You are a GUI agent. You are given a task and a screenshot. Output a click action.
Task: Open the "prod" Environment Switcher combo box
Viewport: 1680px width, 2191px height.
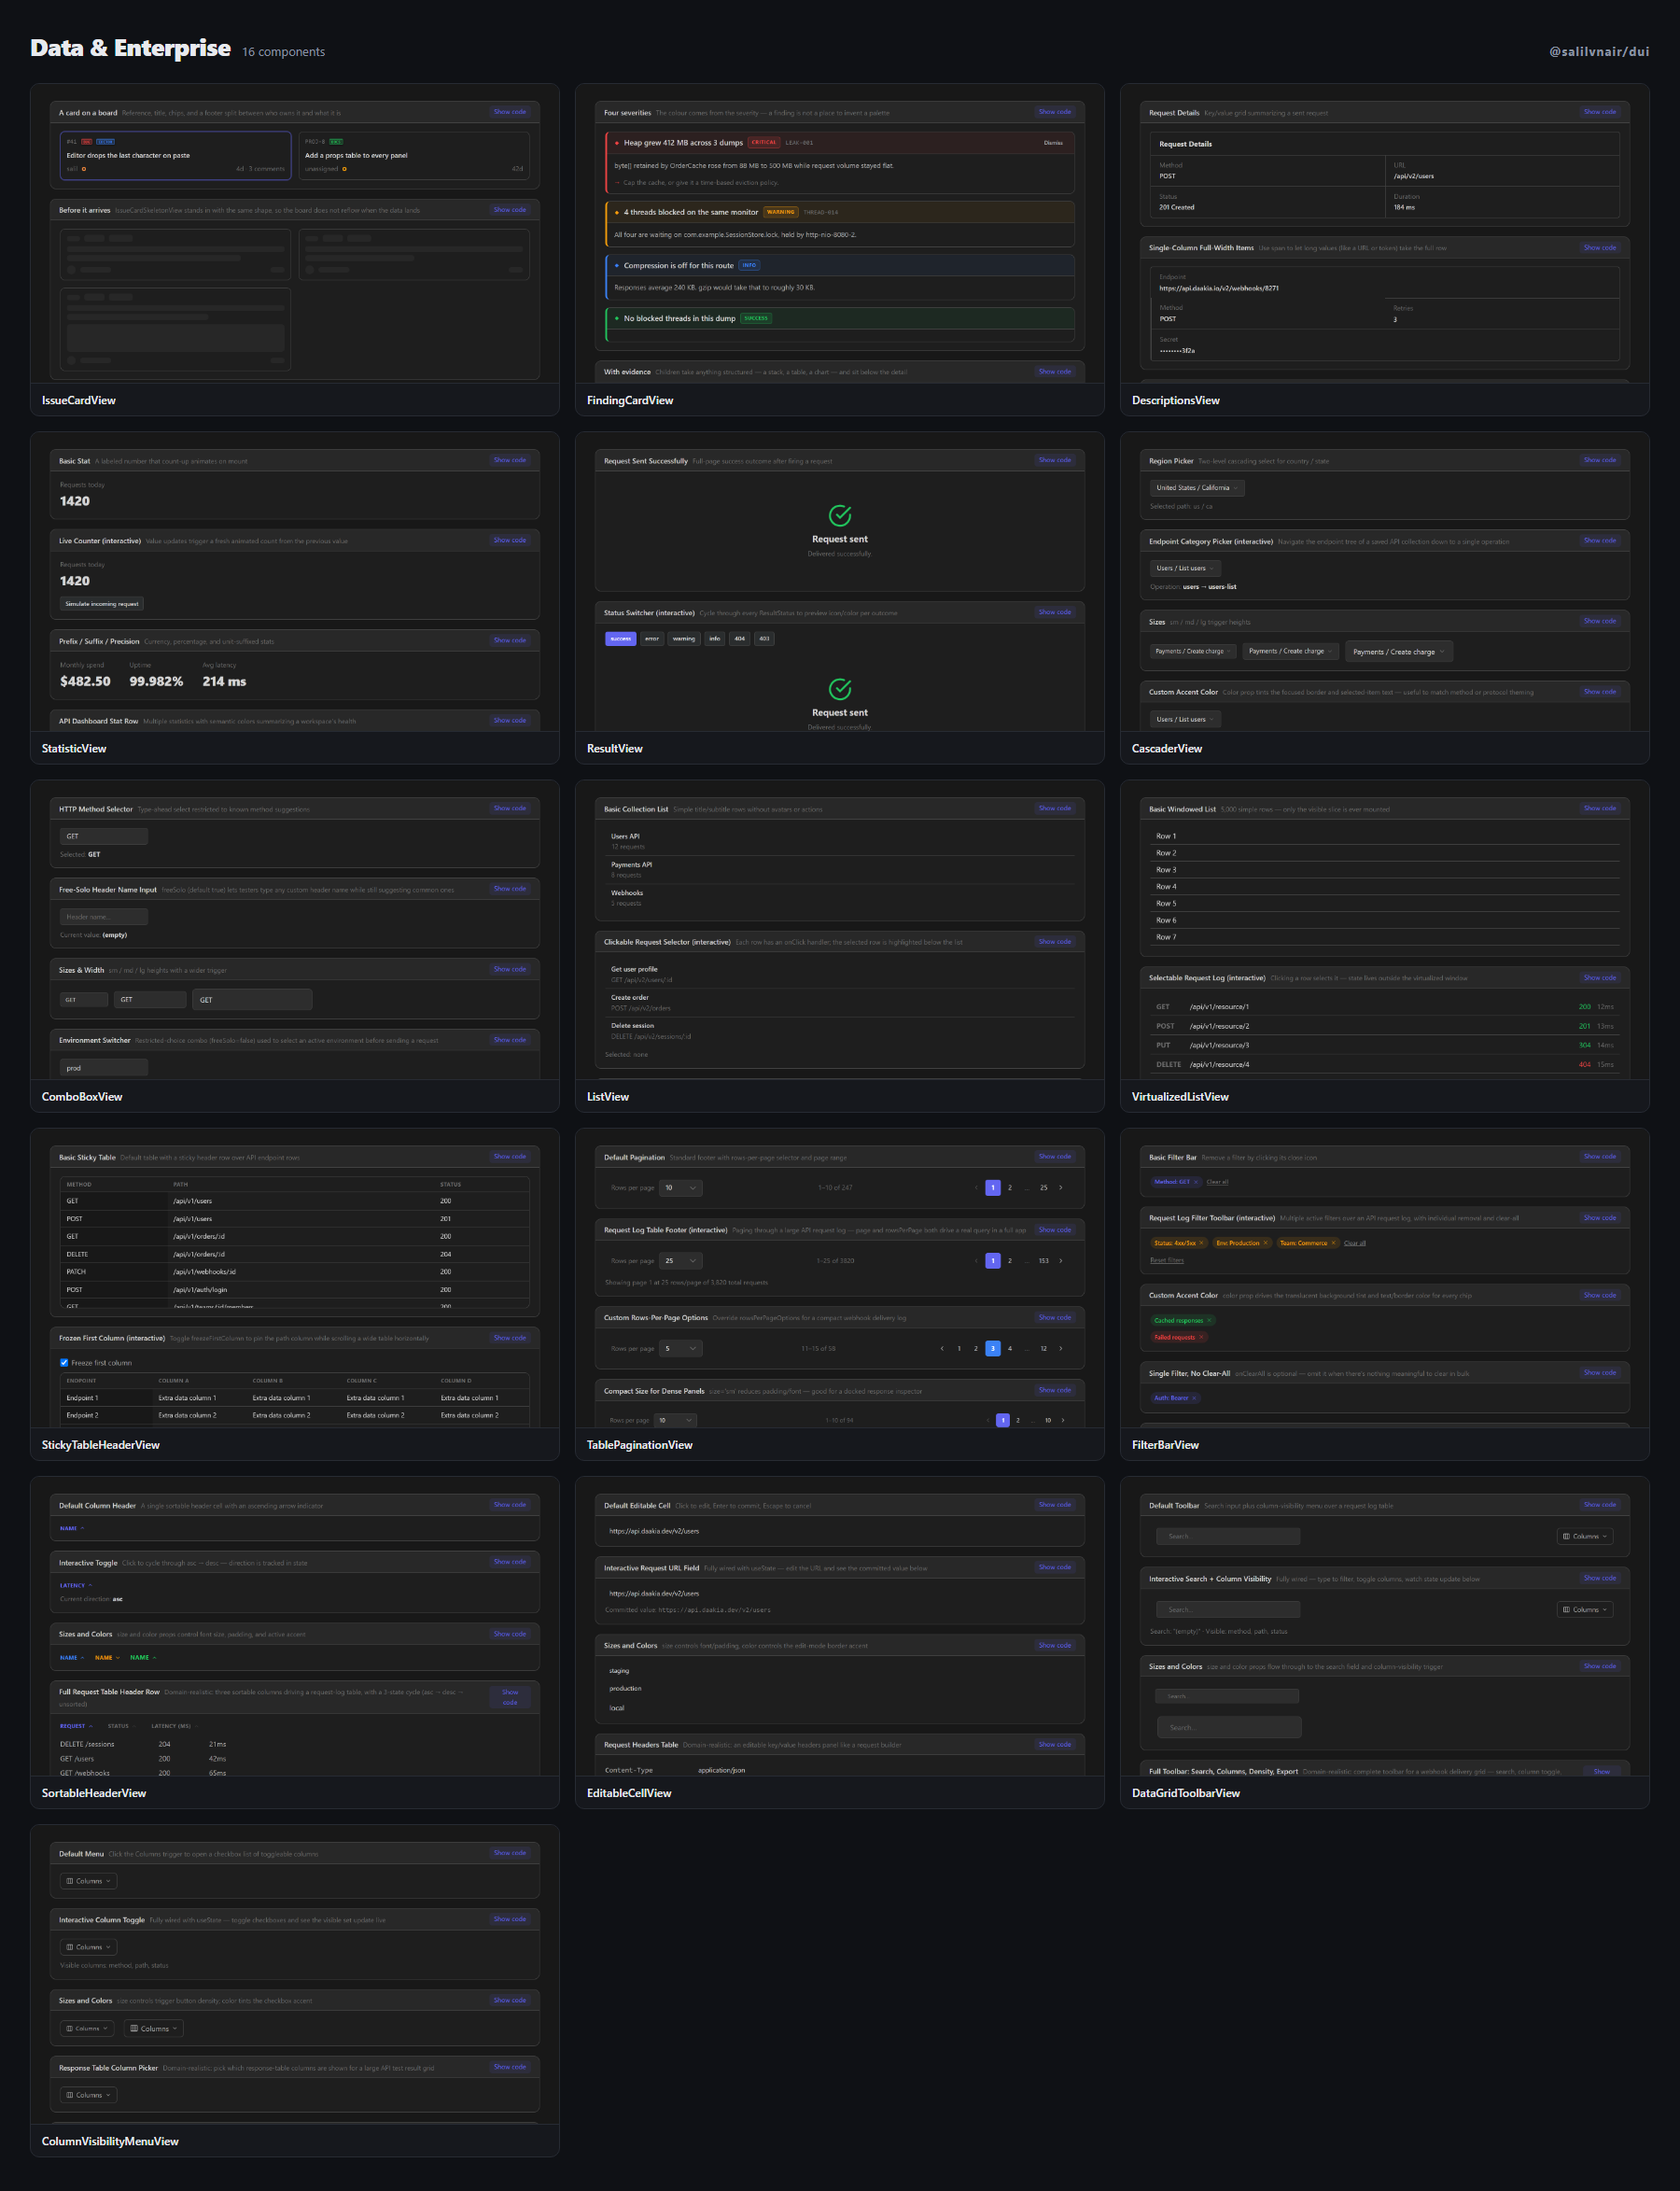pyautogui.click(x=104, y=1068)
